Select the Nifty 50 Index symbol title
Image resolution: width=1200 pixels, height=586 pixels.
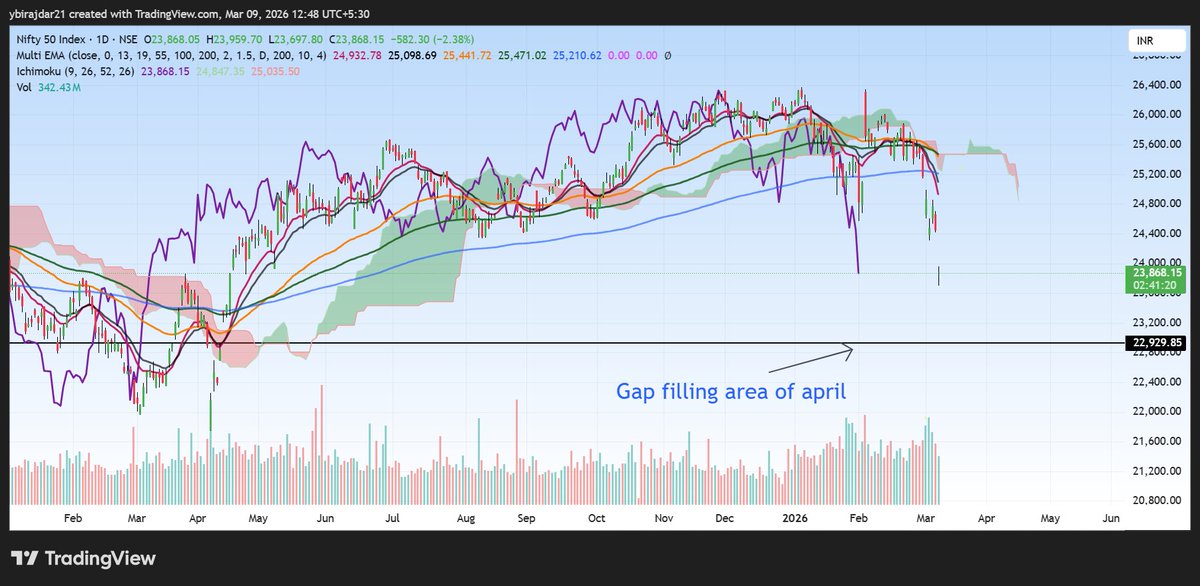(x=51, y=41)
